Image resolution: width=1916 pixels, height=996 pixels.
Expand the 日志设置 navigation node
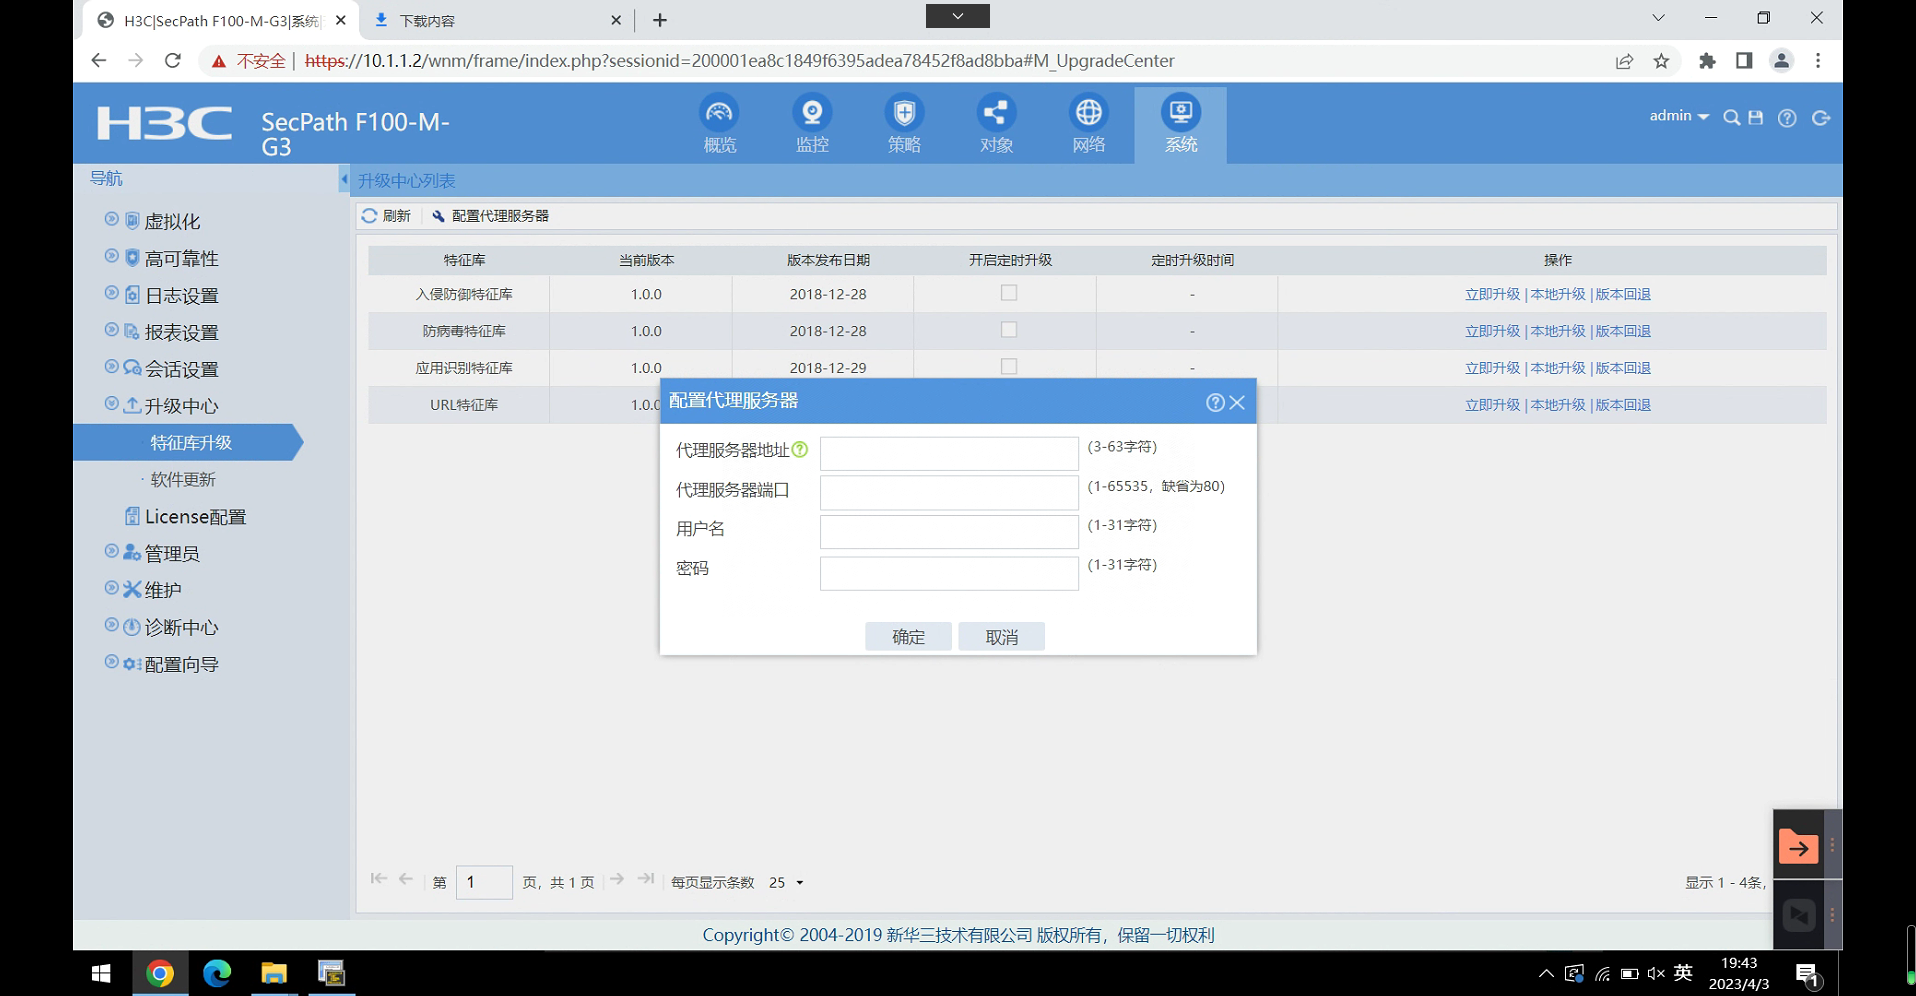(x=111, y=293)
